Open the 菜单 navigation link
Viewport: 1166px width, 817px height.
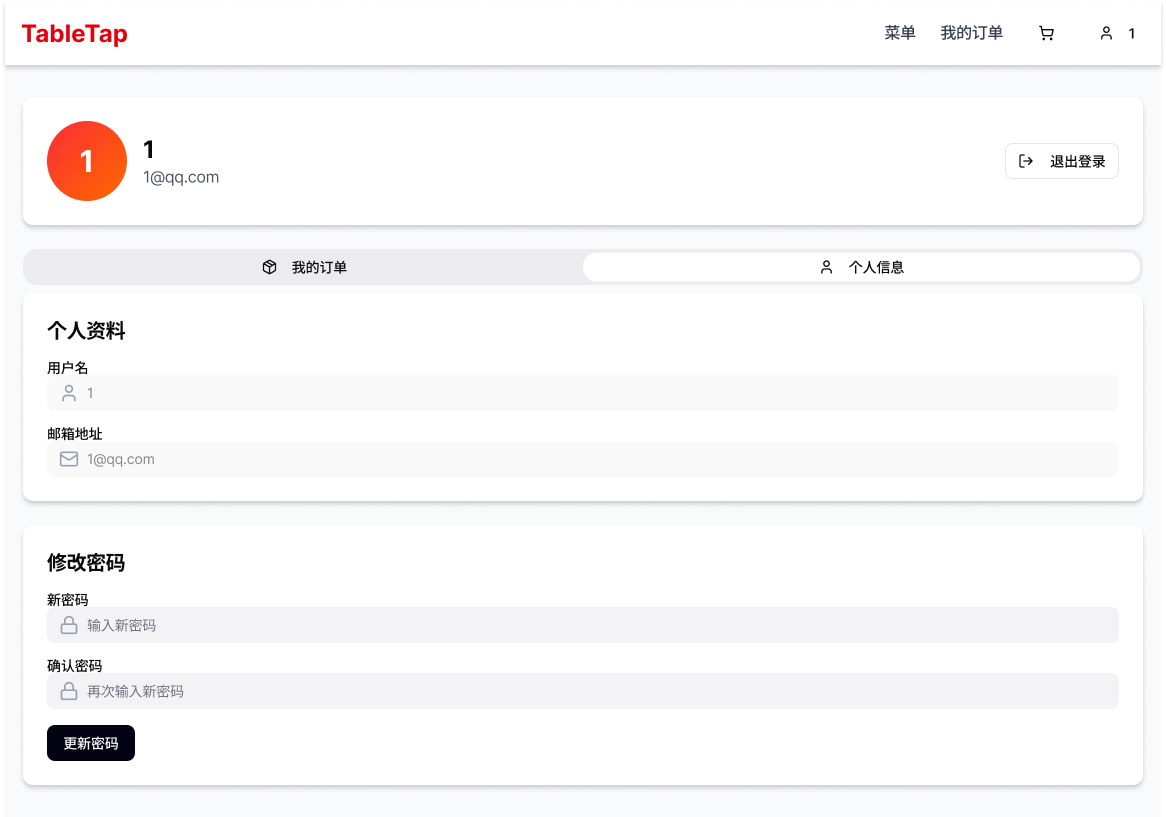[900, 33]
